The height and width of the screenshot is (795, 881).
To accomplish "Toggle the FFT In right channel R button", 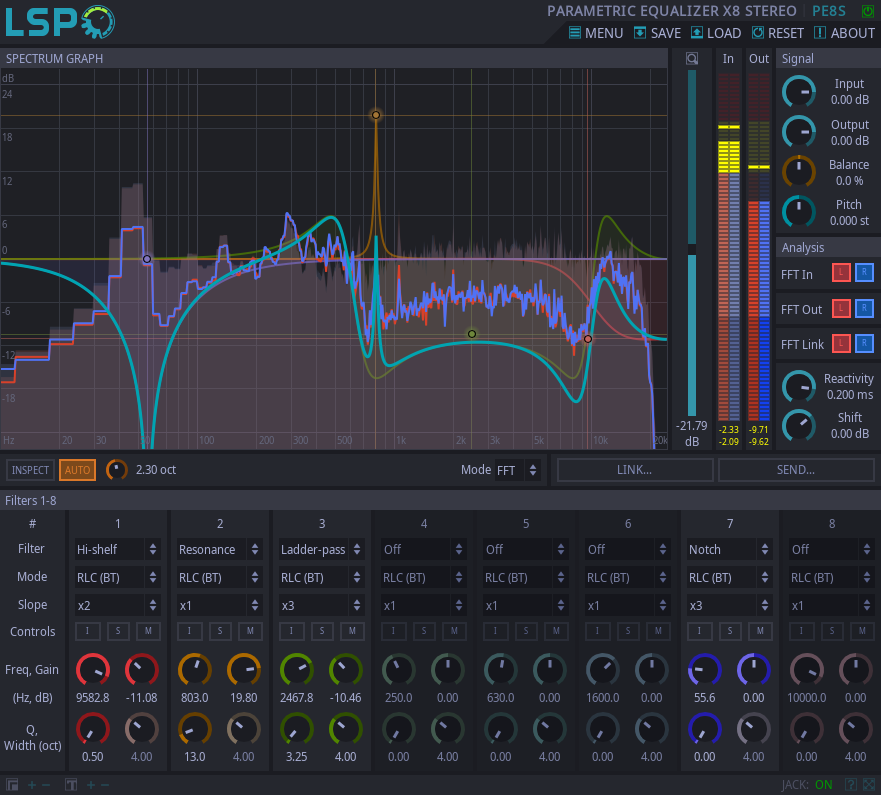I will pyautogui.click(x=864, y=273).
